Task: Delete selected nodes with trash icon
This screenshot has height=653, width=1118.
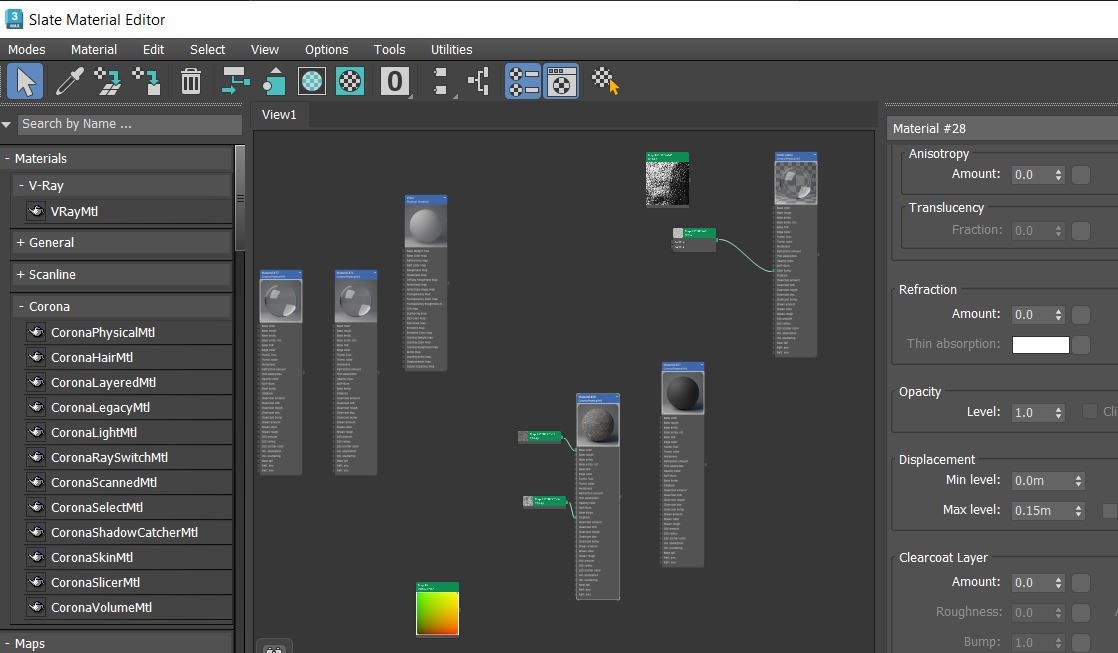Action: [x=190, y=81]
